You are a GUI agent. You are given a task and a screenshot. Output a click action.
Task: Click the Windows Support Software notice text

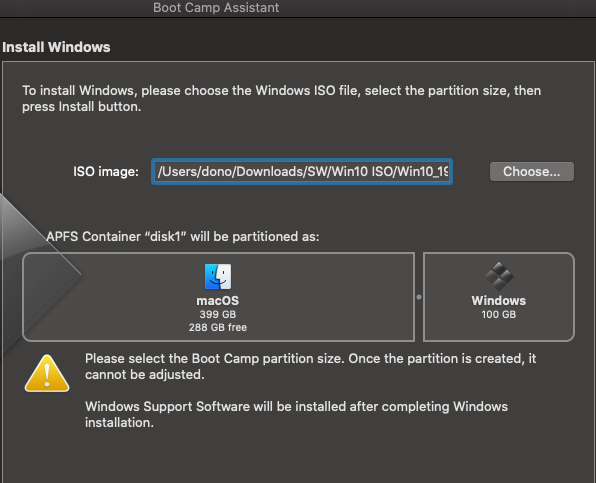[296, 414]
